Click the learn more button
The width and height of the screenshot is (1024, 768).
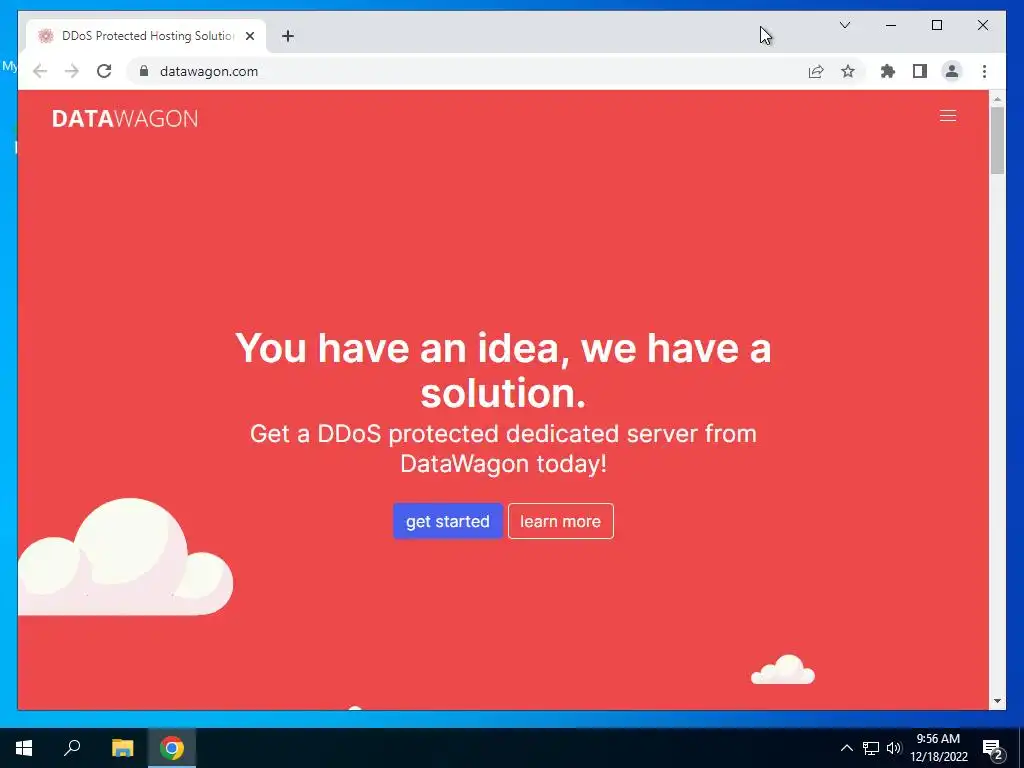click(x=560, y=521)
